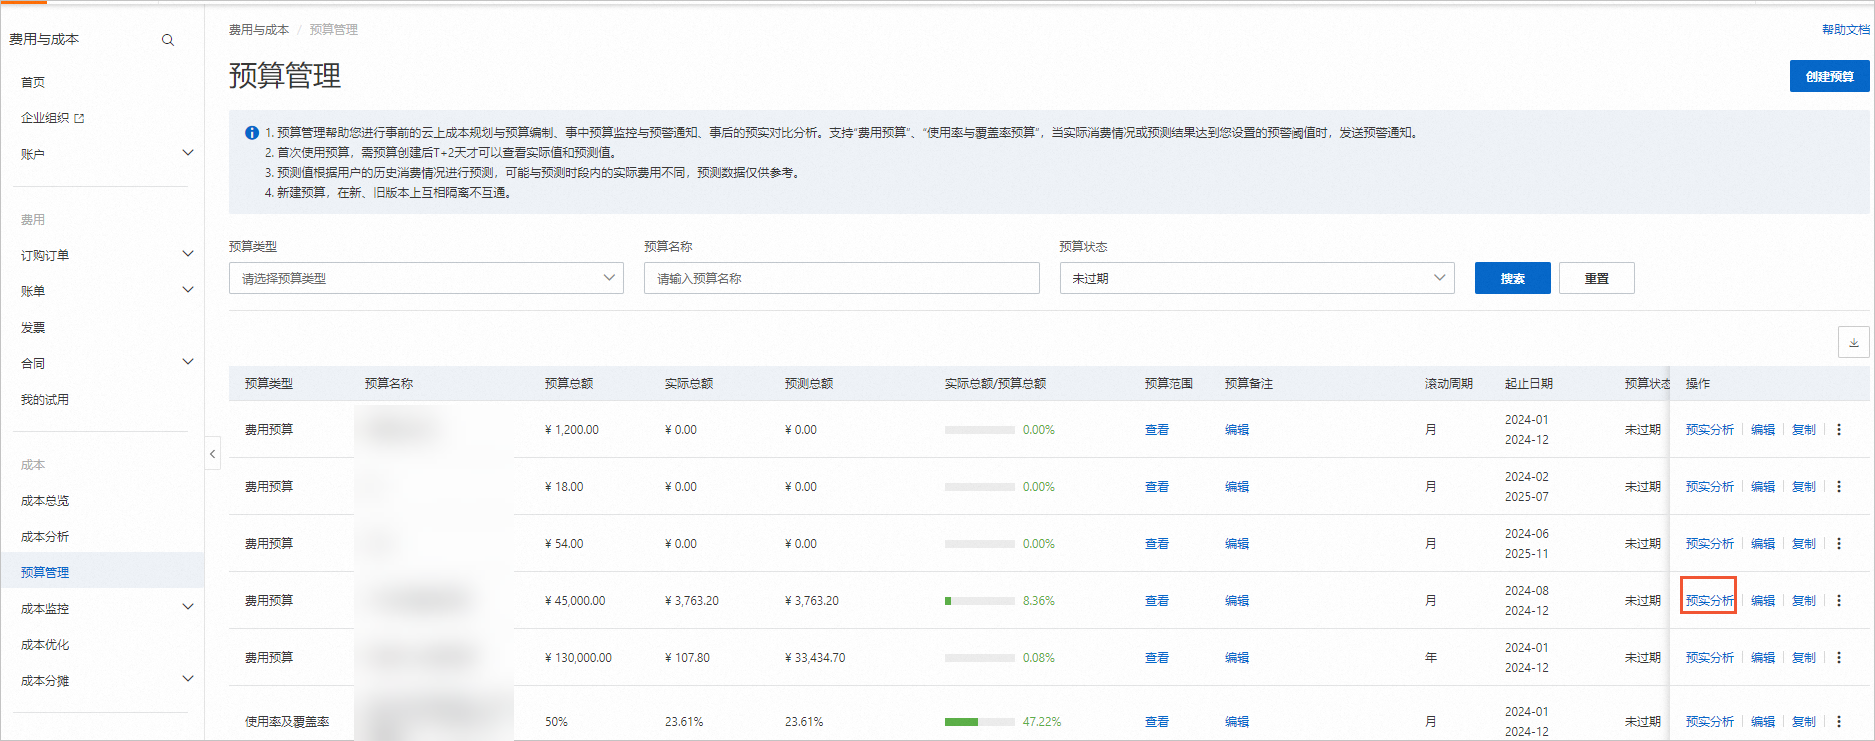Open 预实分析 for the ¥ 45,000.00 budget
Screen dimensions: 1875x741
[x=1709, y=601]
